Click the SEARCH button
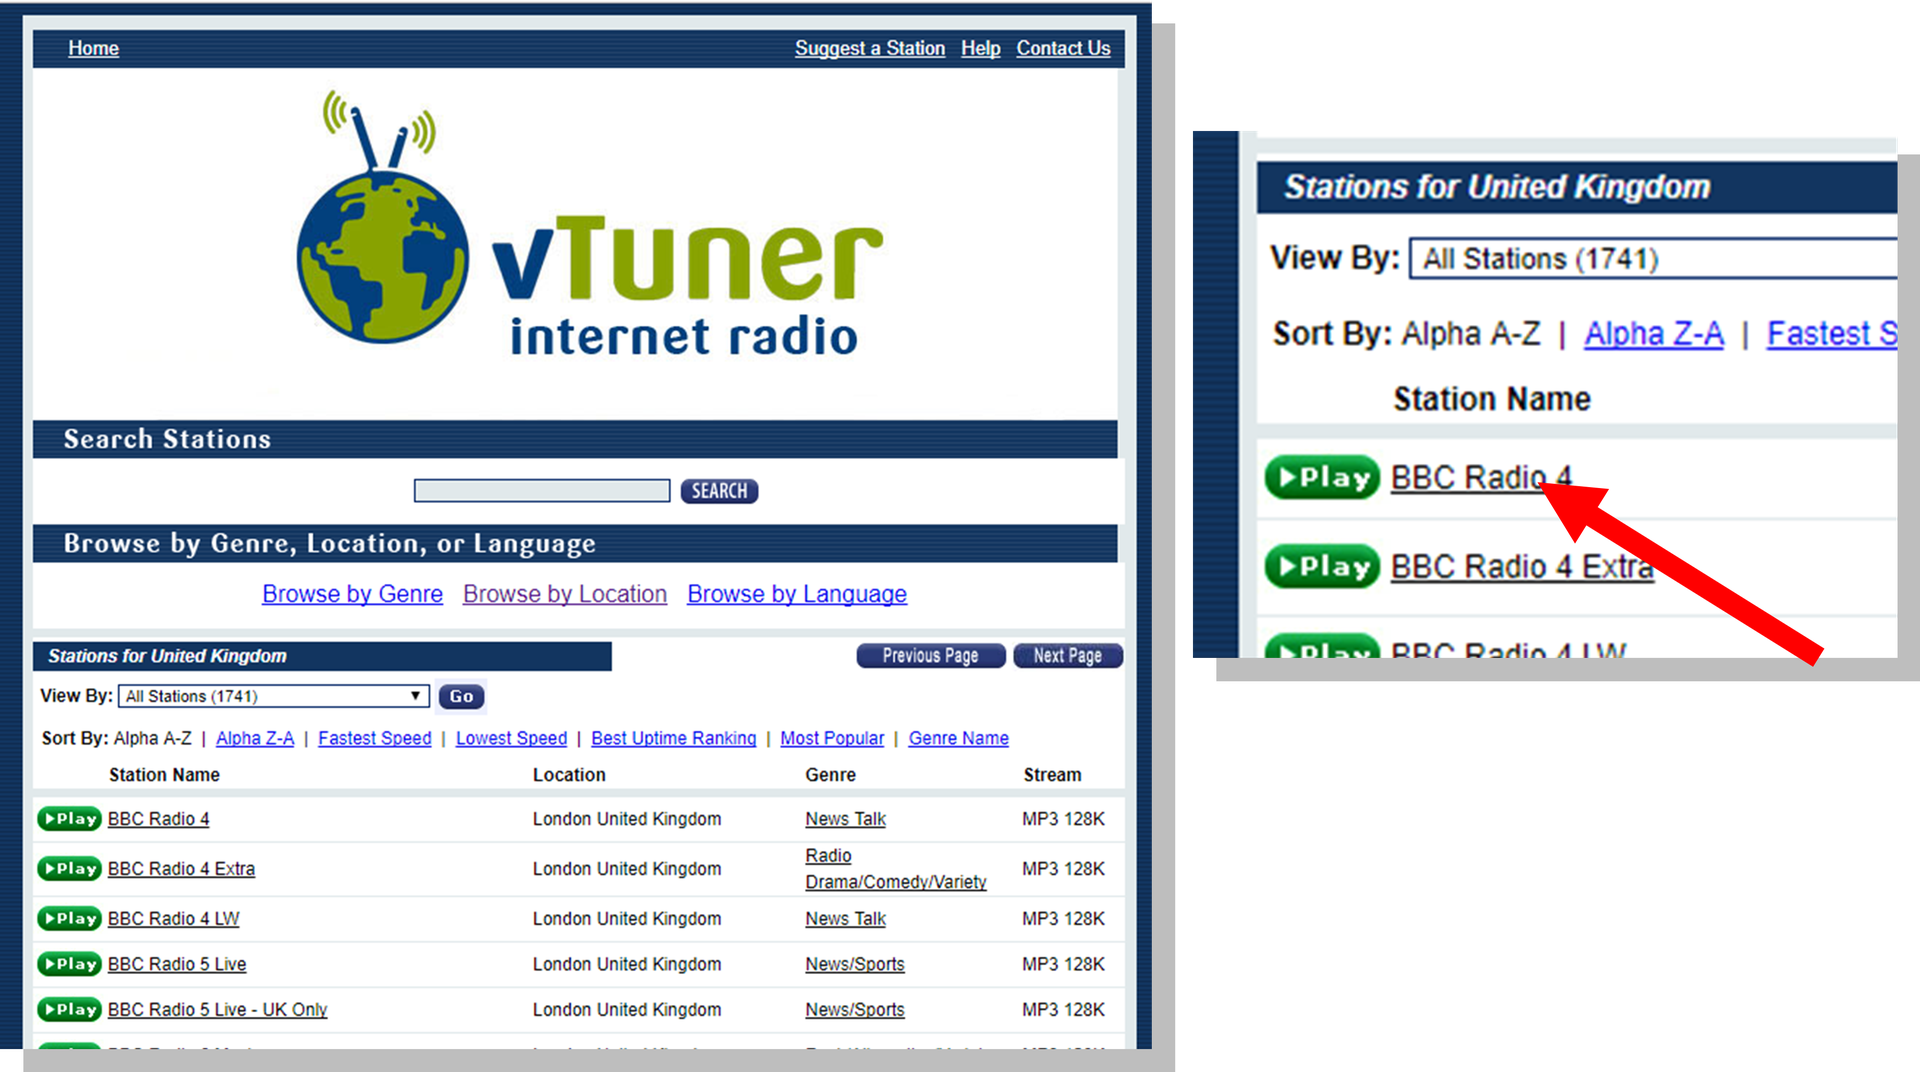 click(719, 491)
